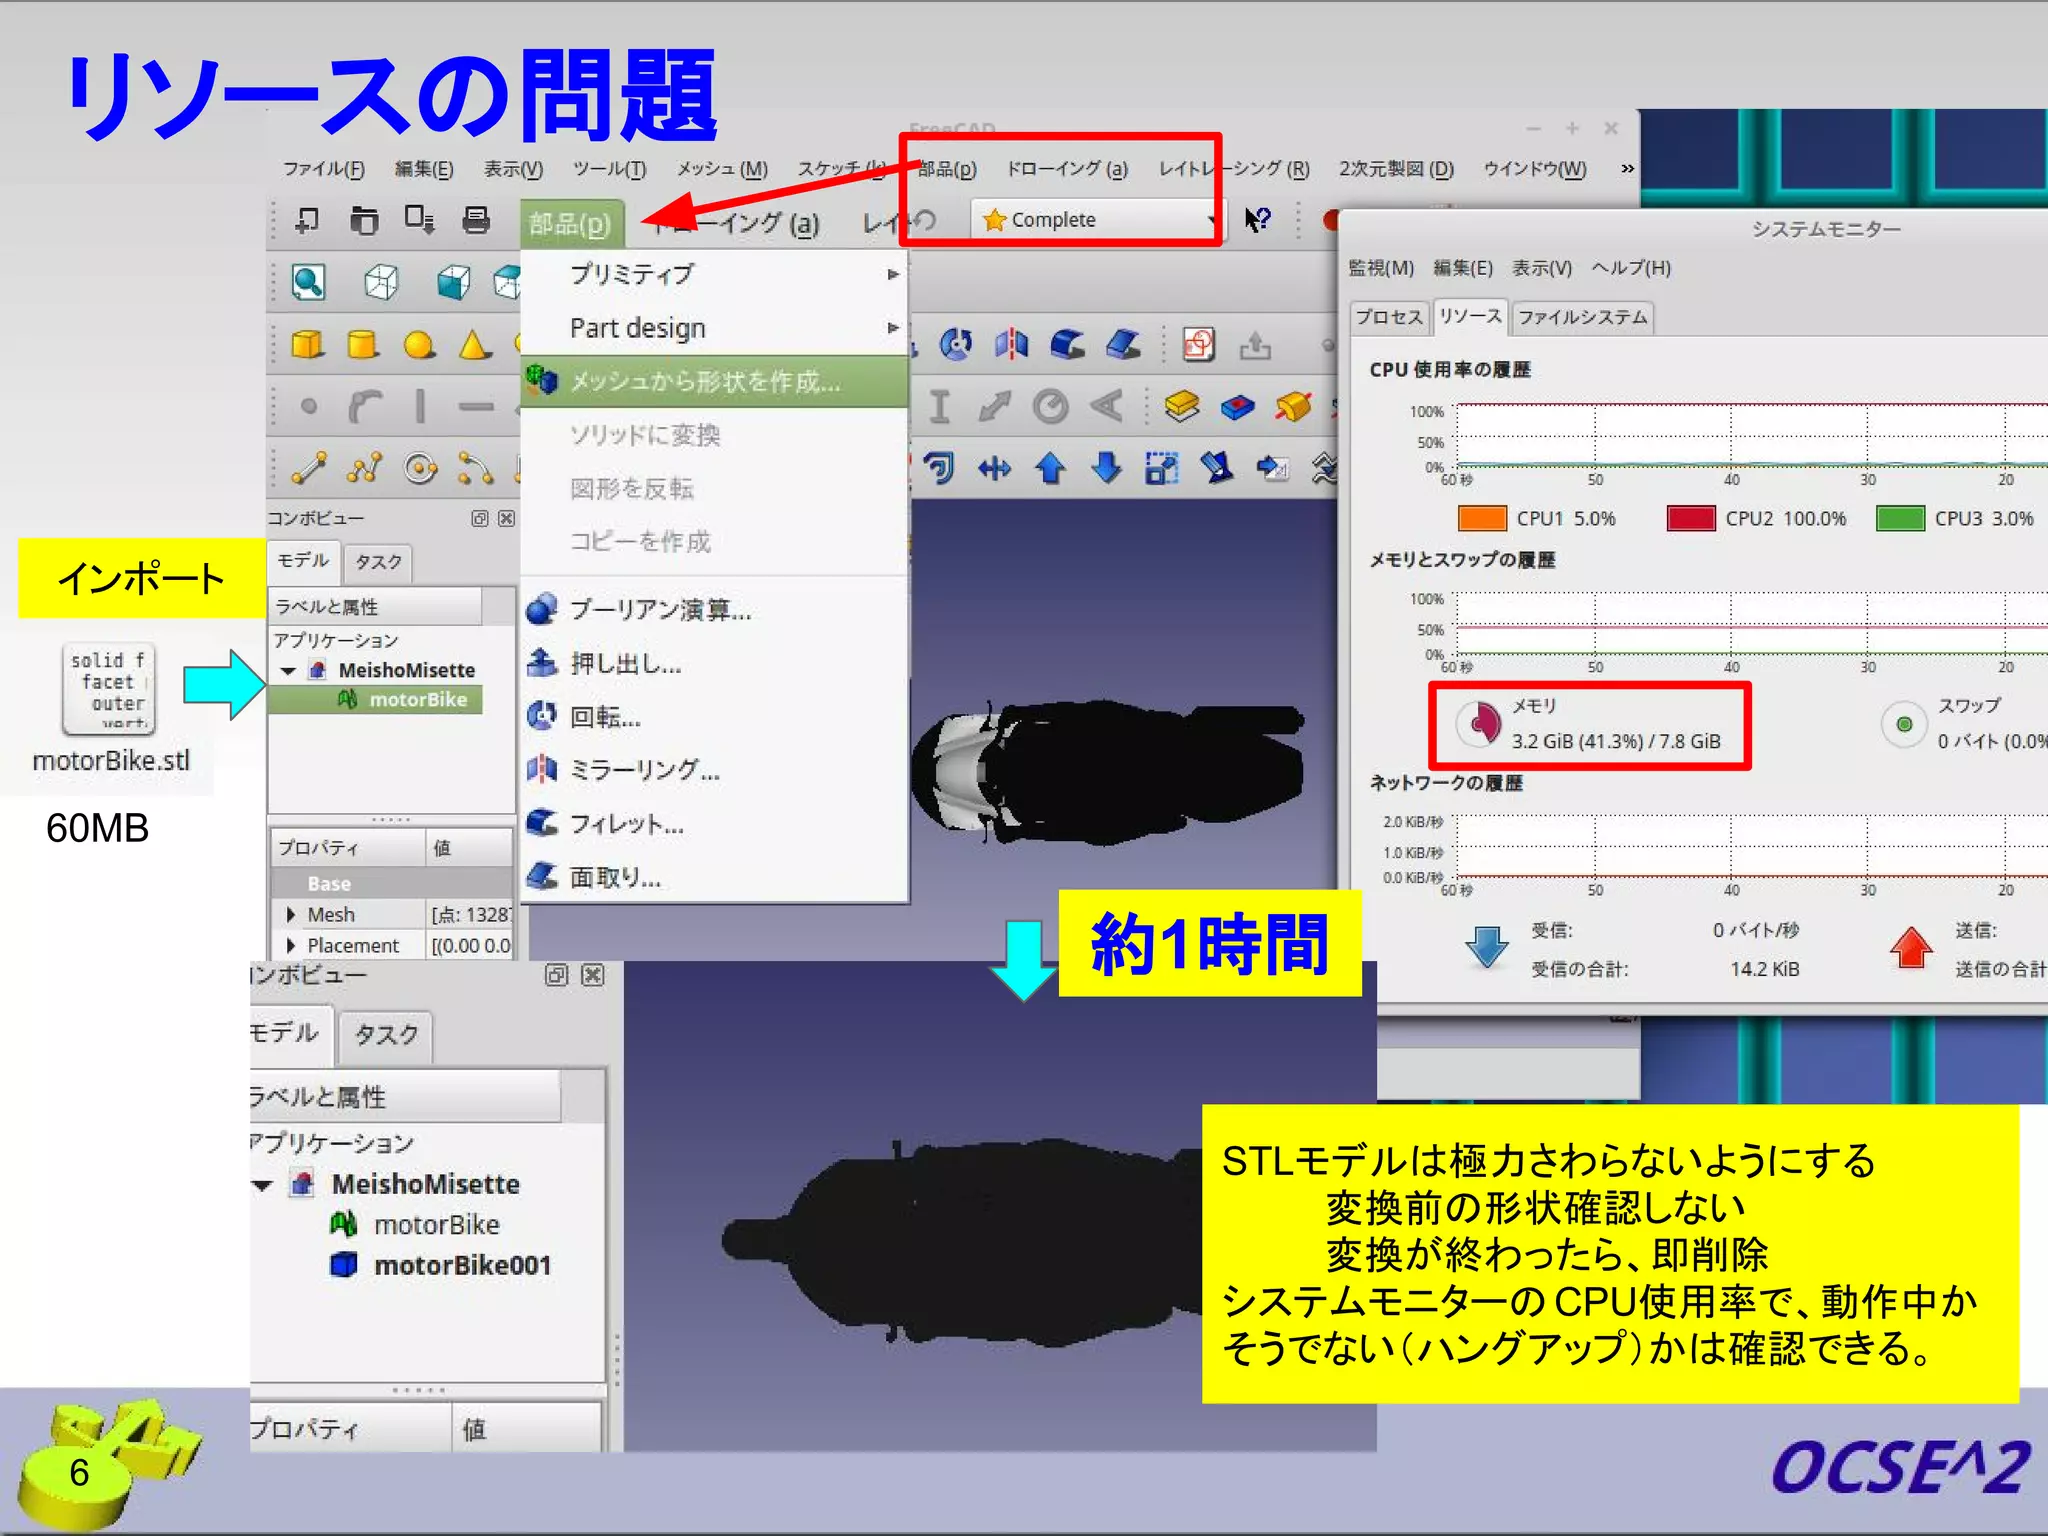2048x1536 pixels.
Task: Click the CPU1 orange color swatch
Action: [1482, 518]
